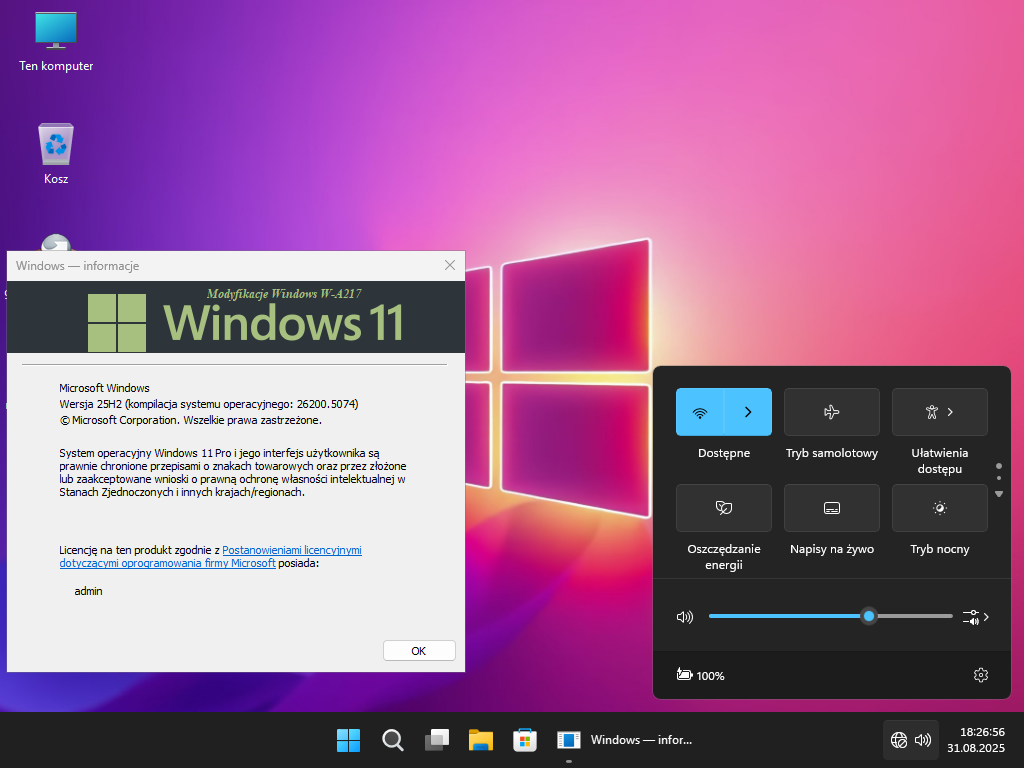Launch File Explorer from the taskbar
The height and width of the screenshot is (768, 1024).
(x=481, y=740)
